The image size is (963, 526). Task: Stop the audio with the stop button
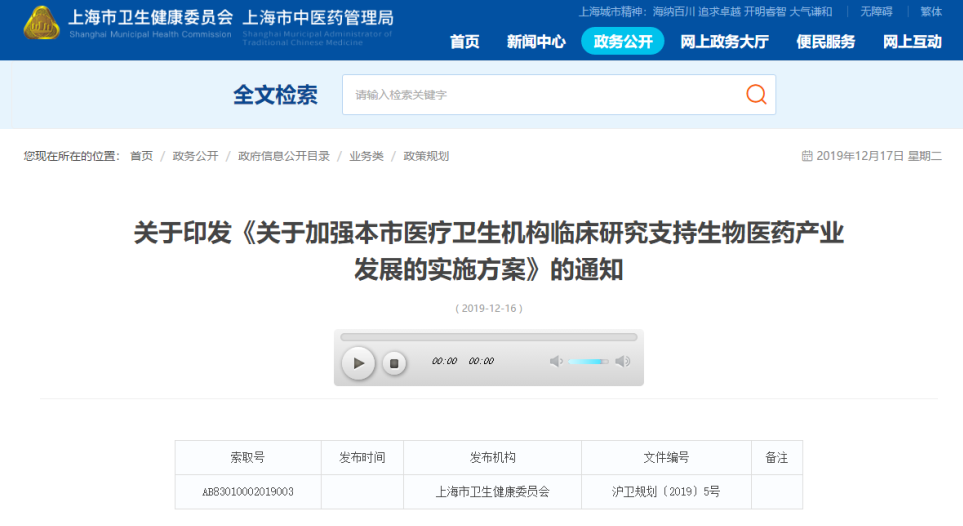(394, 363)
